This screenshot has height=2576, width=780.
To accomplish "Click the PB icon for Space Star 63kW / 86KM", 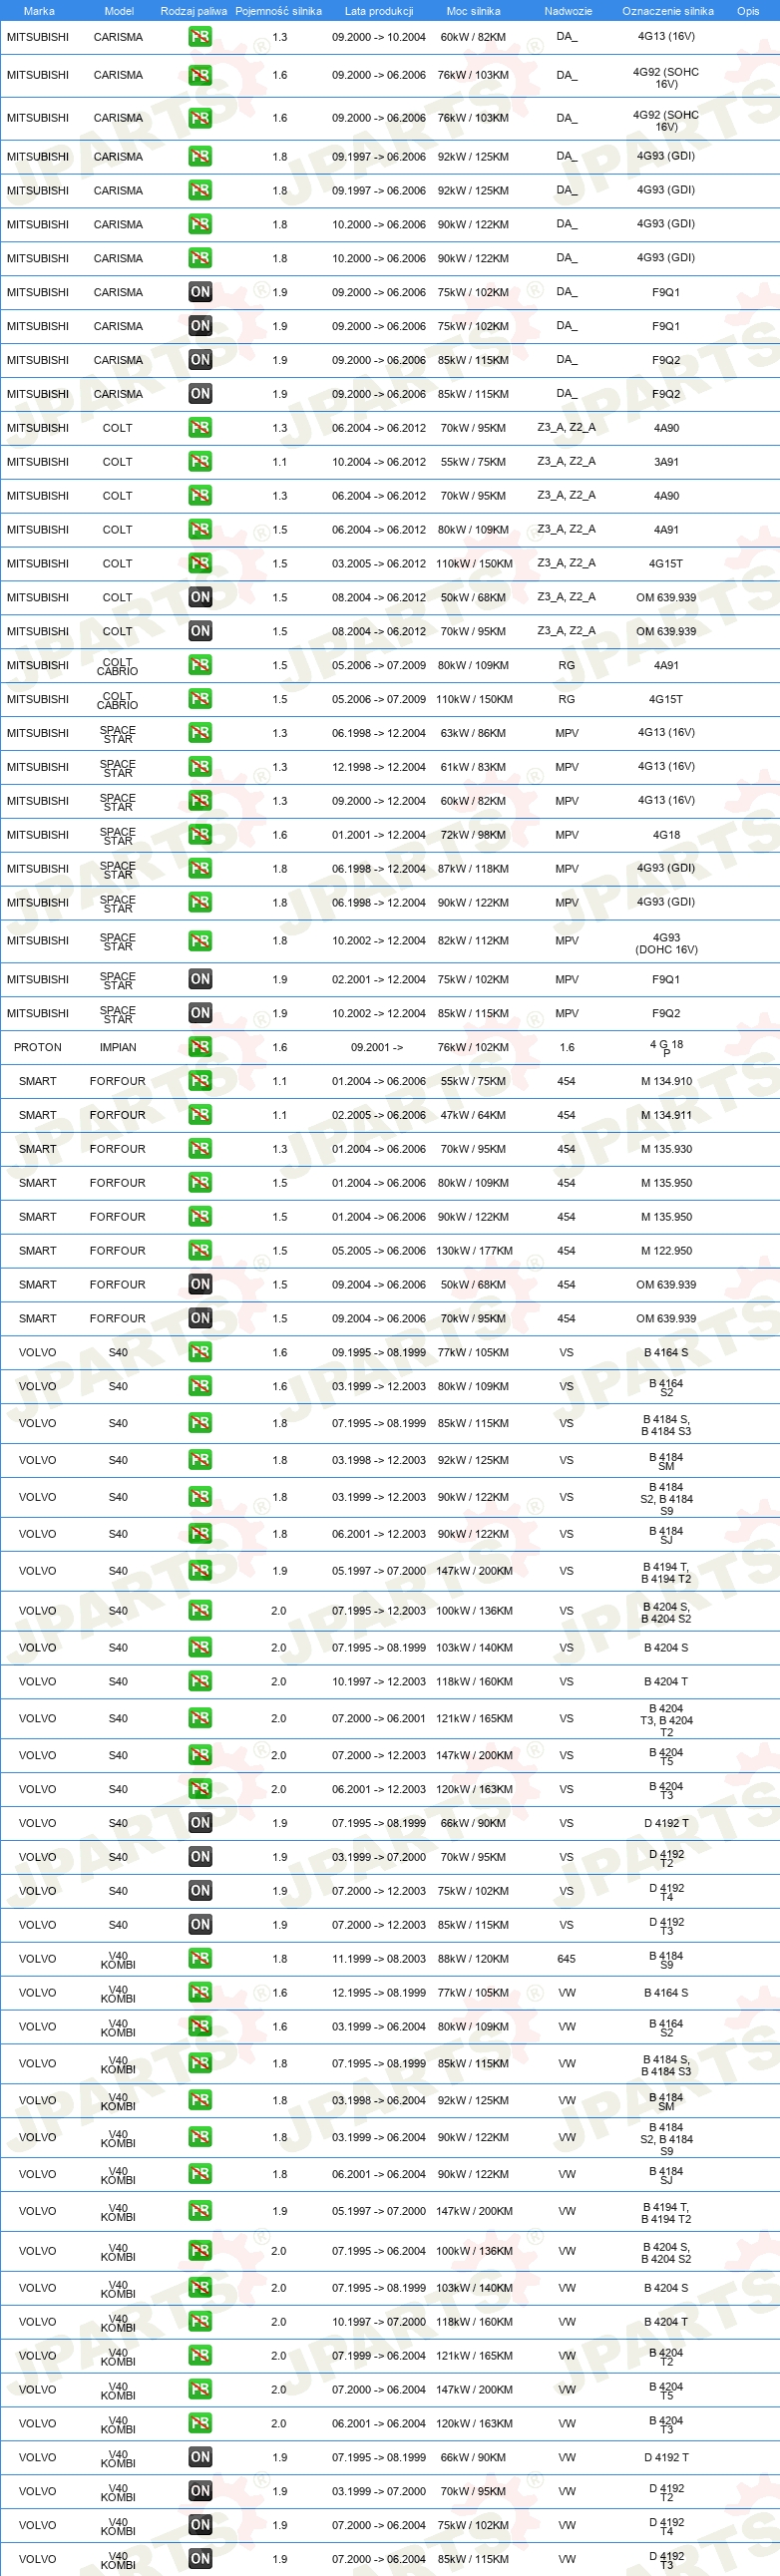I will [200, 733].
